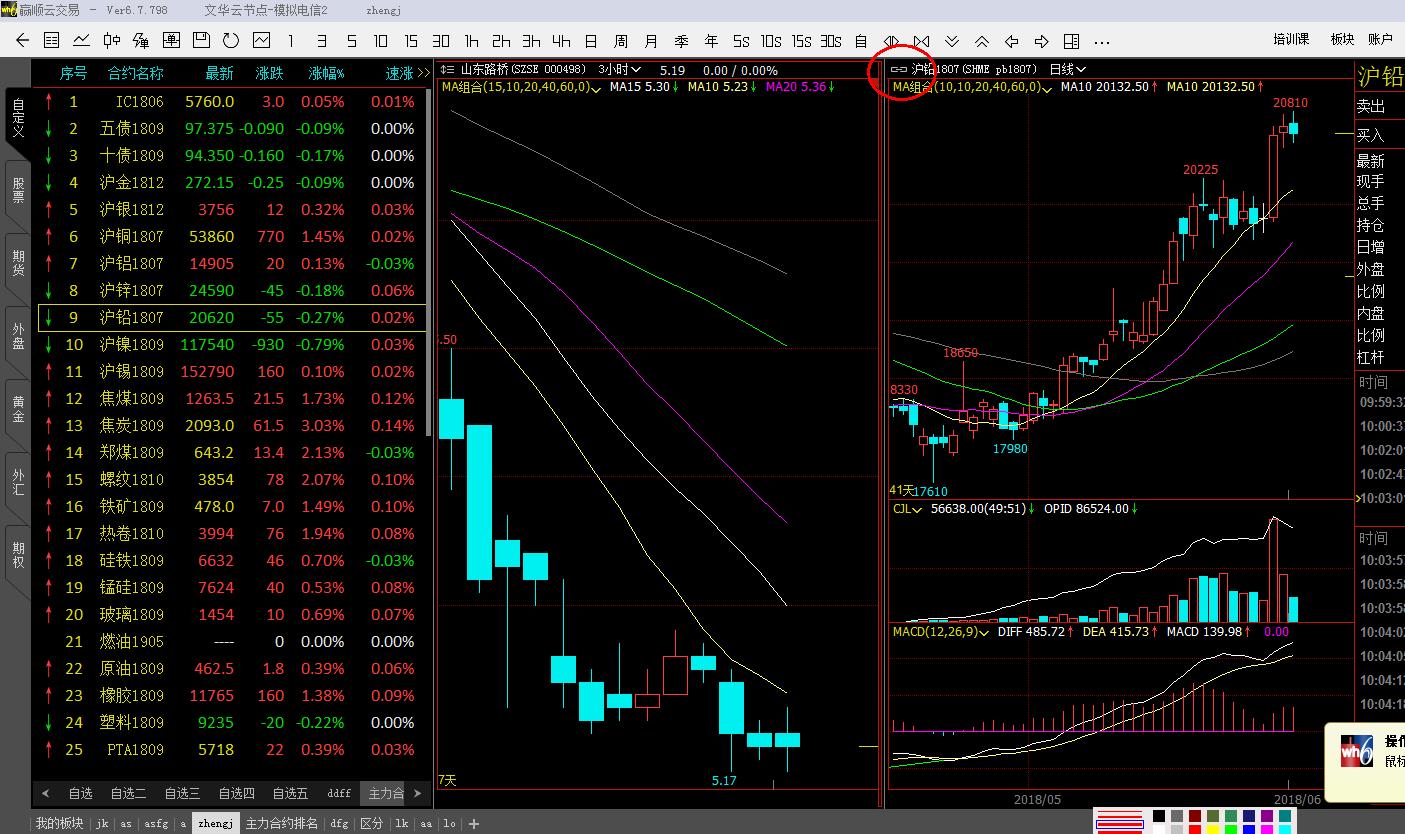Select the candlestick chart toolbar icon
The width and height of the screenshot is (1405, 834).
click(111, 41)
